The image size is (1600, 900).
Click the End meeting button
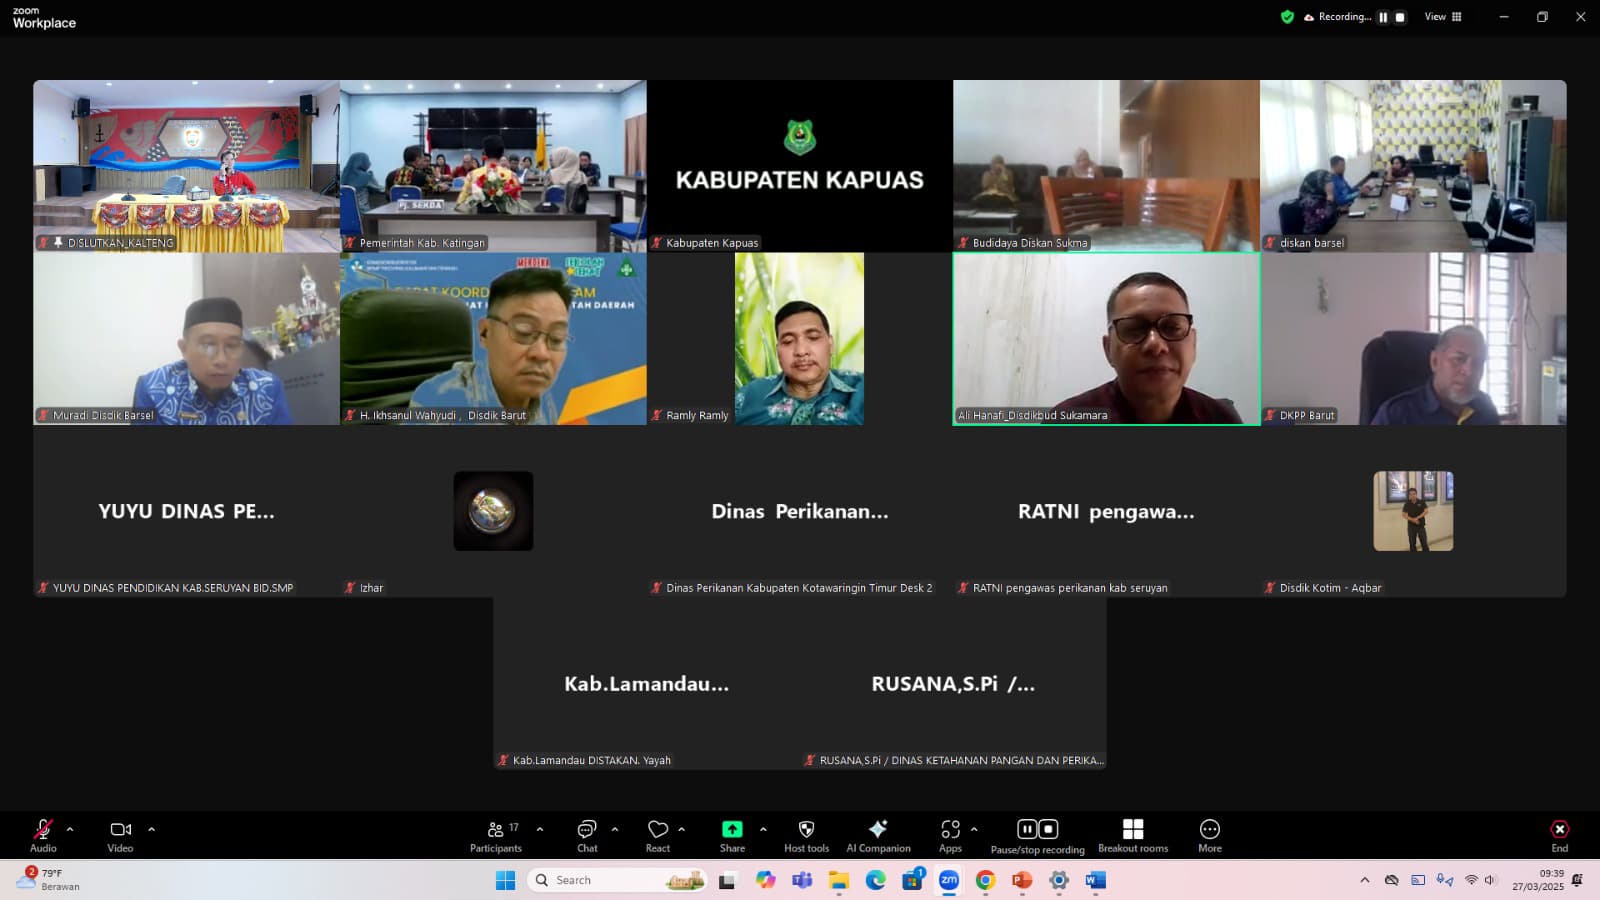click(x=1559, y=836)
